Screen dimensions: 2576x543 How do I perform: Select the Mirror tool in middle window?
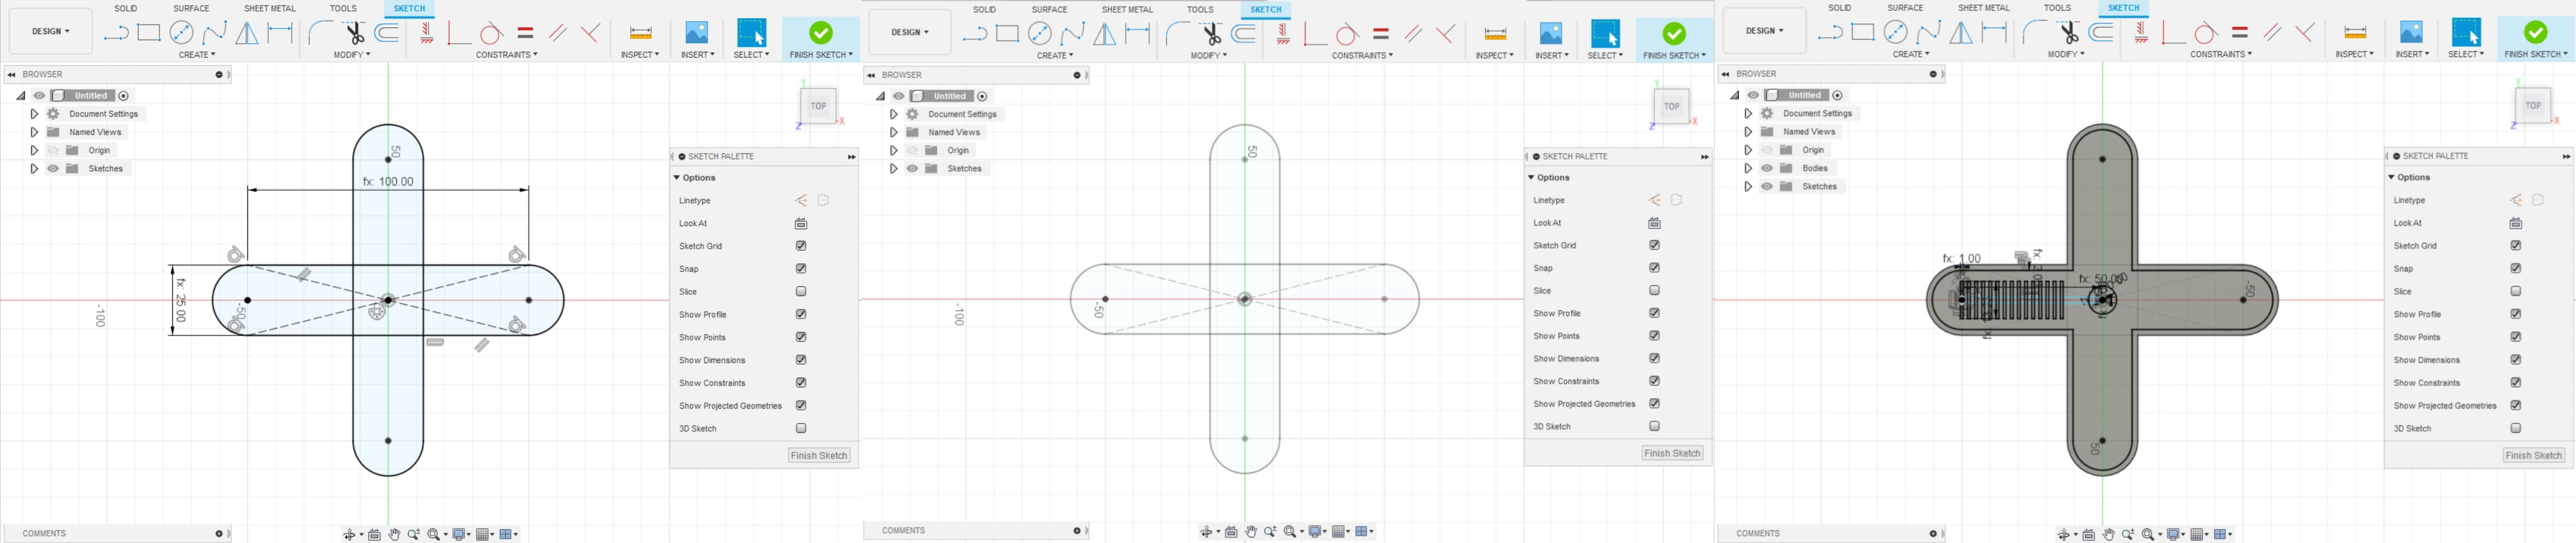point(1104,34)
